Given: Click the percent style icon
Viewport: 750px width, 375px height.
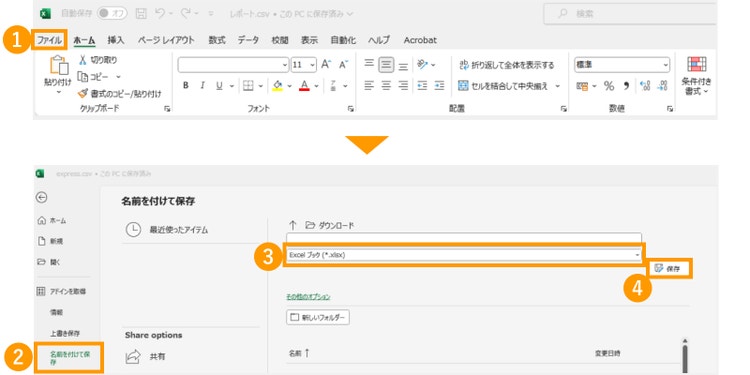Looking at the screenshot, I should pyautogui.click(x=609, y=86).
